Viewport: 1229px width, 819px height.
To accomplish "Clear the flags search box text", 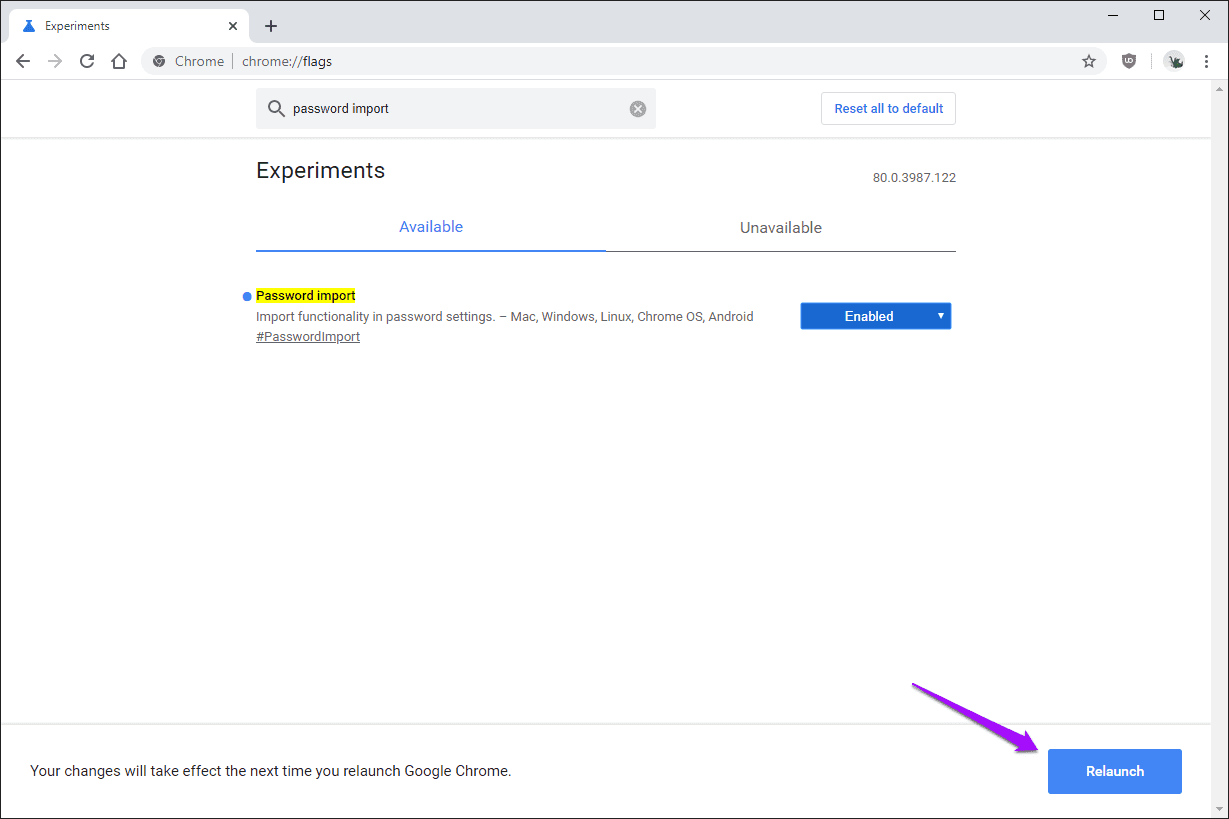I will [x=638, y=109].
